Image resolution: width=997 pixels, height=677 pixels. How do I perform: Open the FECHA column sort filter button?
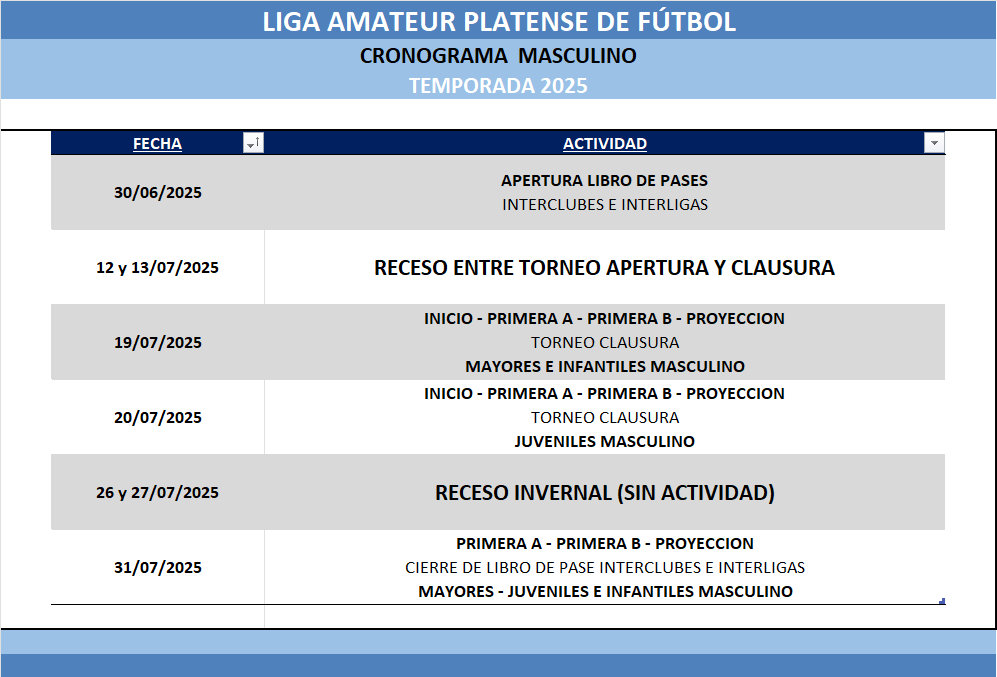[x=253, y=144]
